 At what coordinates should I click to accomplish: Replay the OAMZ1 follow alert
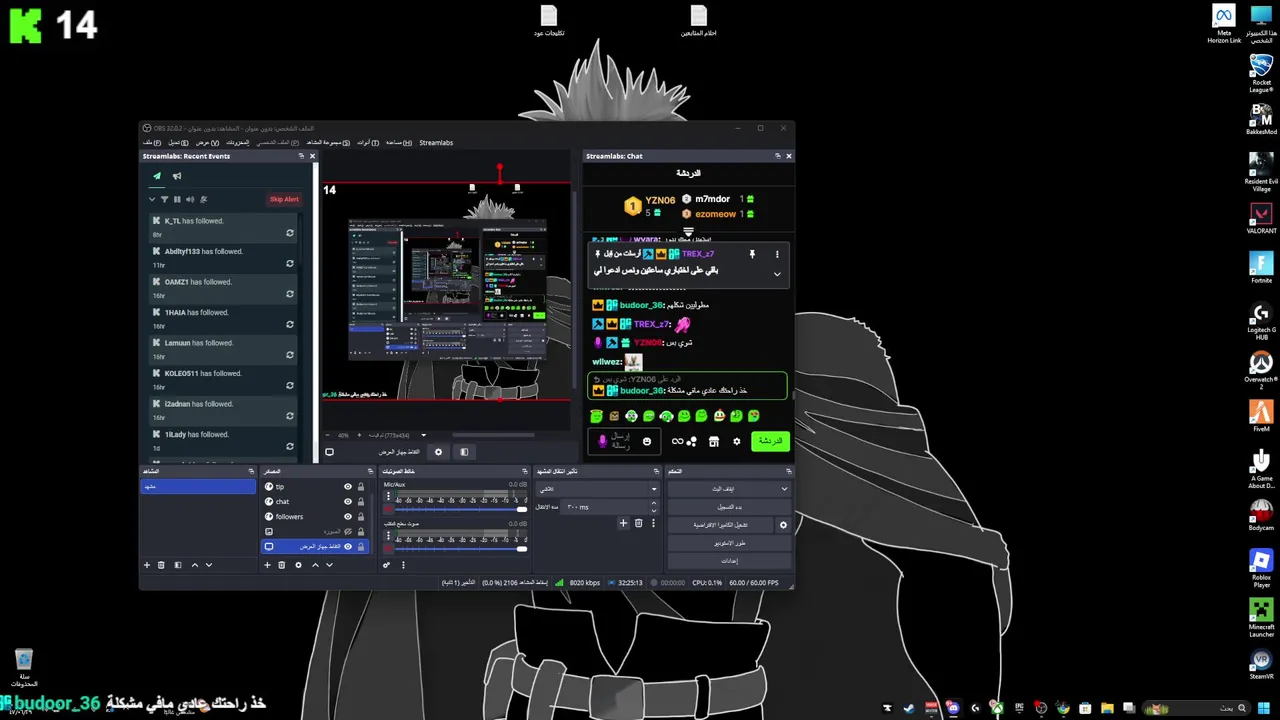click(290, 294)
